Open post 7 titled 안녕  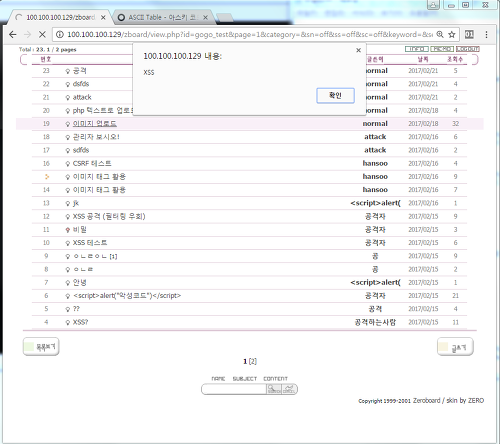[80, 283]
